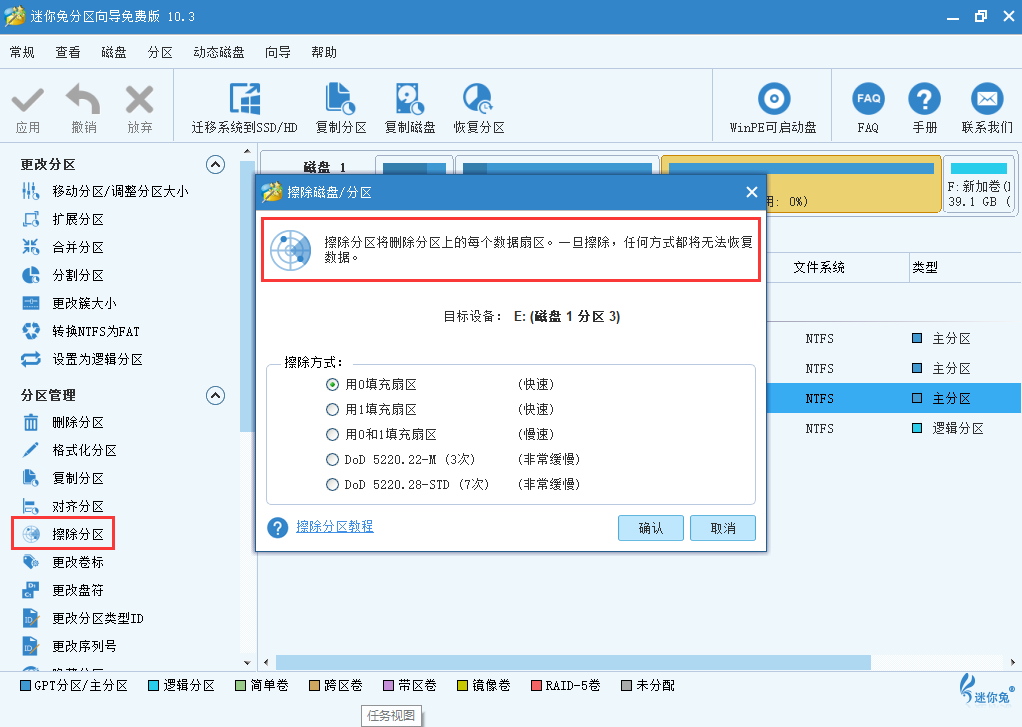
Task: Open 迁移系统到SSD/HD wizard
Action: pyautogui.click(x=244, y=108)
